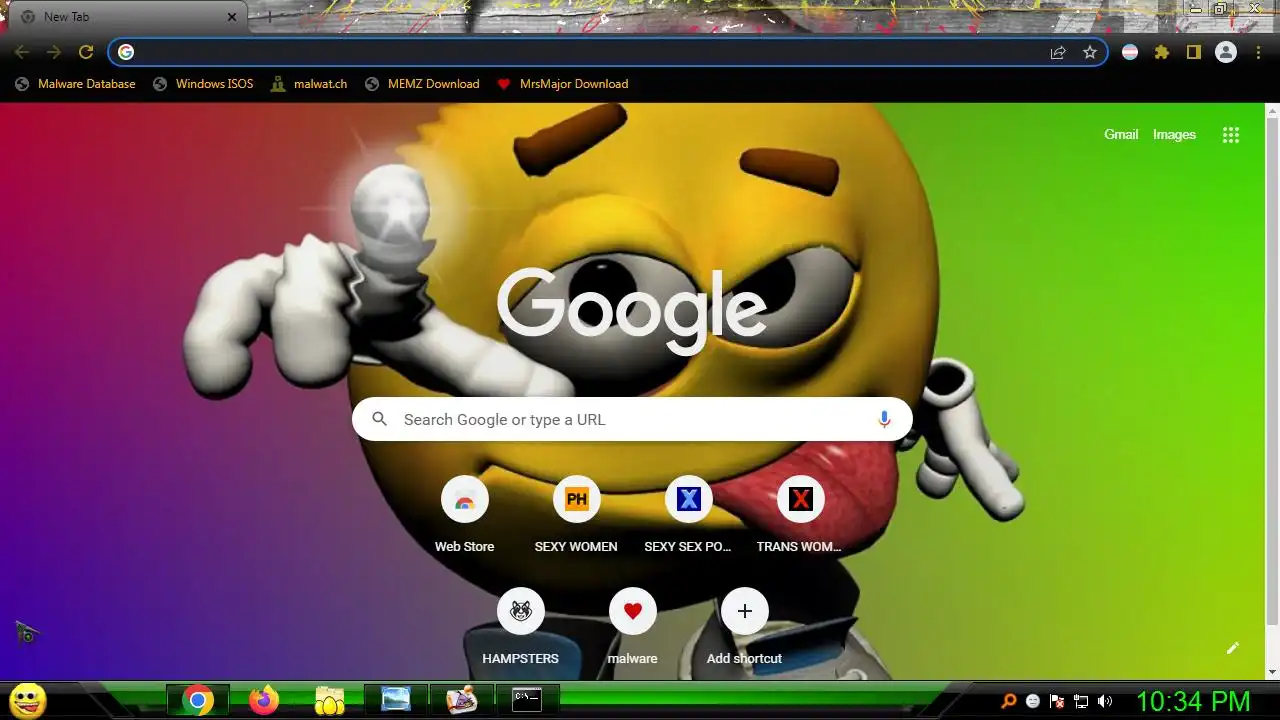Screen dimensions: 1280x720
Task: Open the command prompt taskbar icon
Action: coord(527,701)
